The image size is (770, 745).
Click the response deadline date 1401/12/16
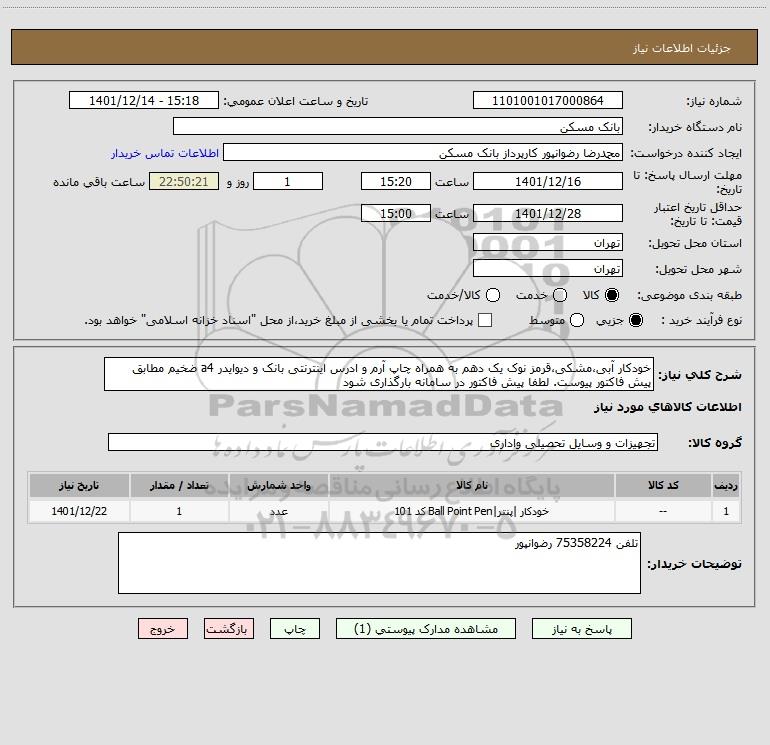pyautogui.click(x=548, y=181)
